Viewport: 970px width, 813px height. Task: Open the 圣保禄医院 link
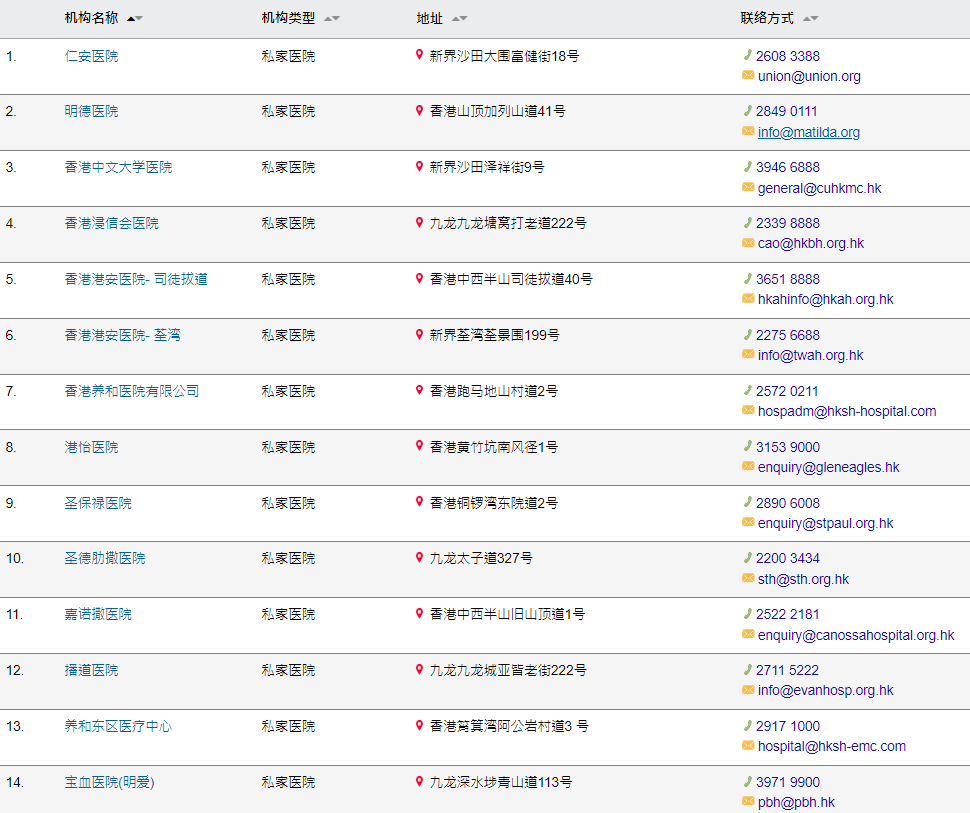click(x=98, y=504)
